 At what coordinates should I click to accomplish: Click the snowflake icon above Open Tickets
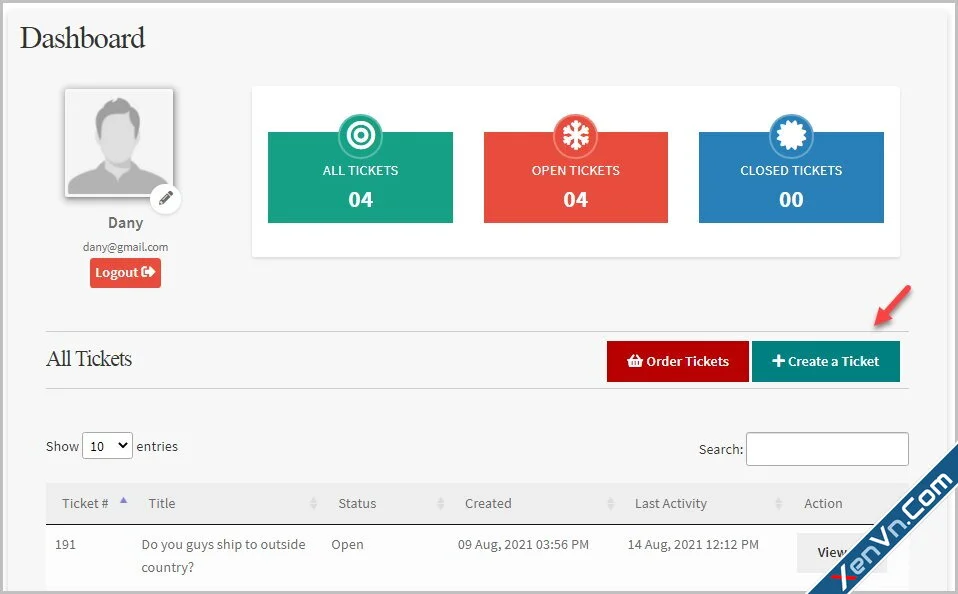pos(575,134)
